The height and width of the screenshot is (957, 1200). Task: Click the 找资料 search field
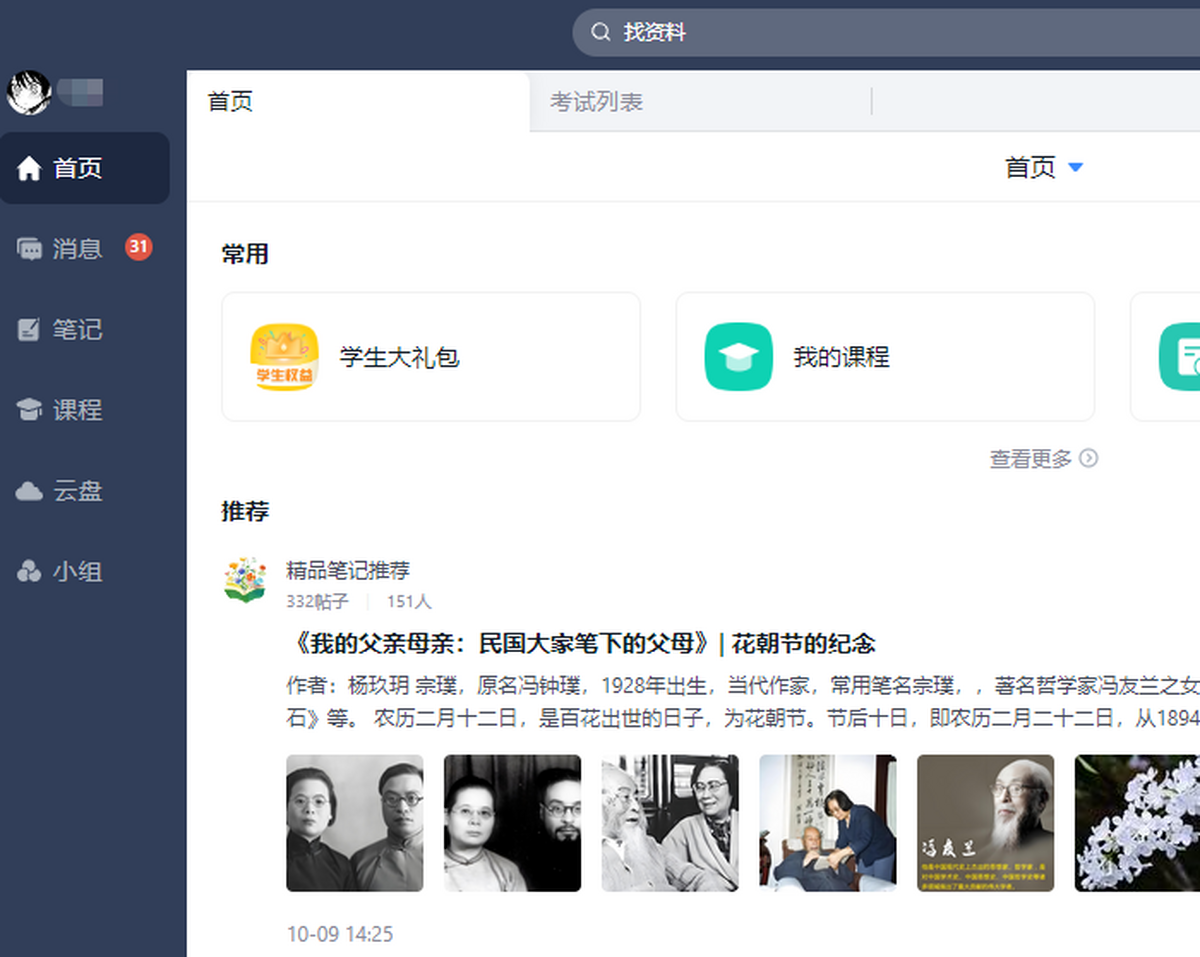tap(886, 32)
